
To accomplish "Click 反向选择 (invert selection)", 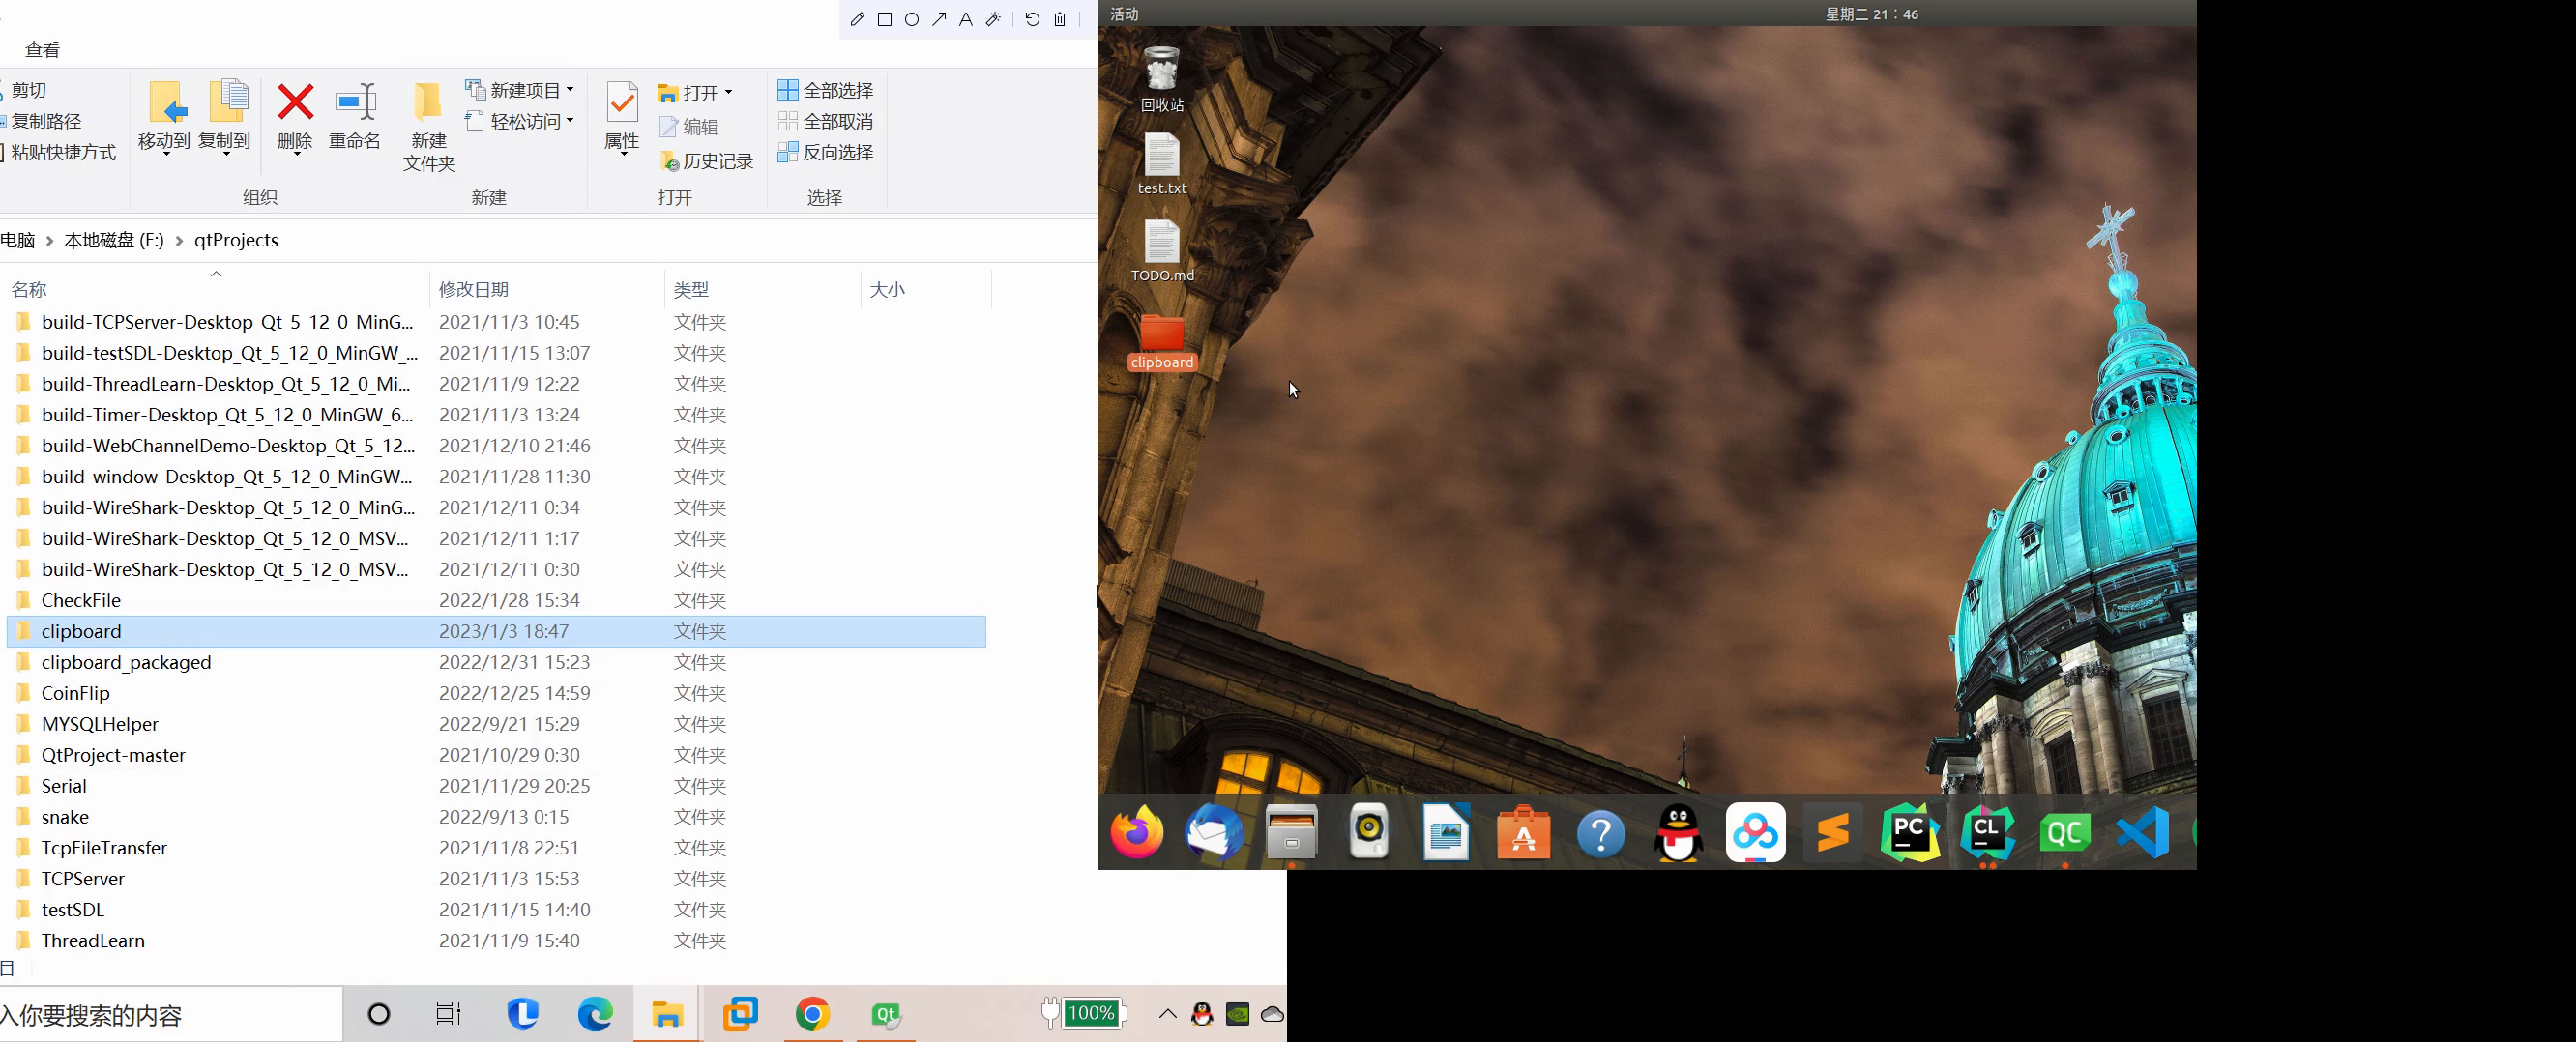I will click(x=825, y=152).
